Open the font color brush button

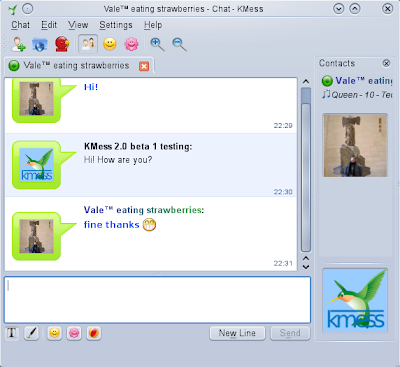(31, 333)
